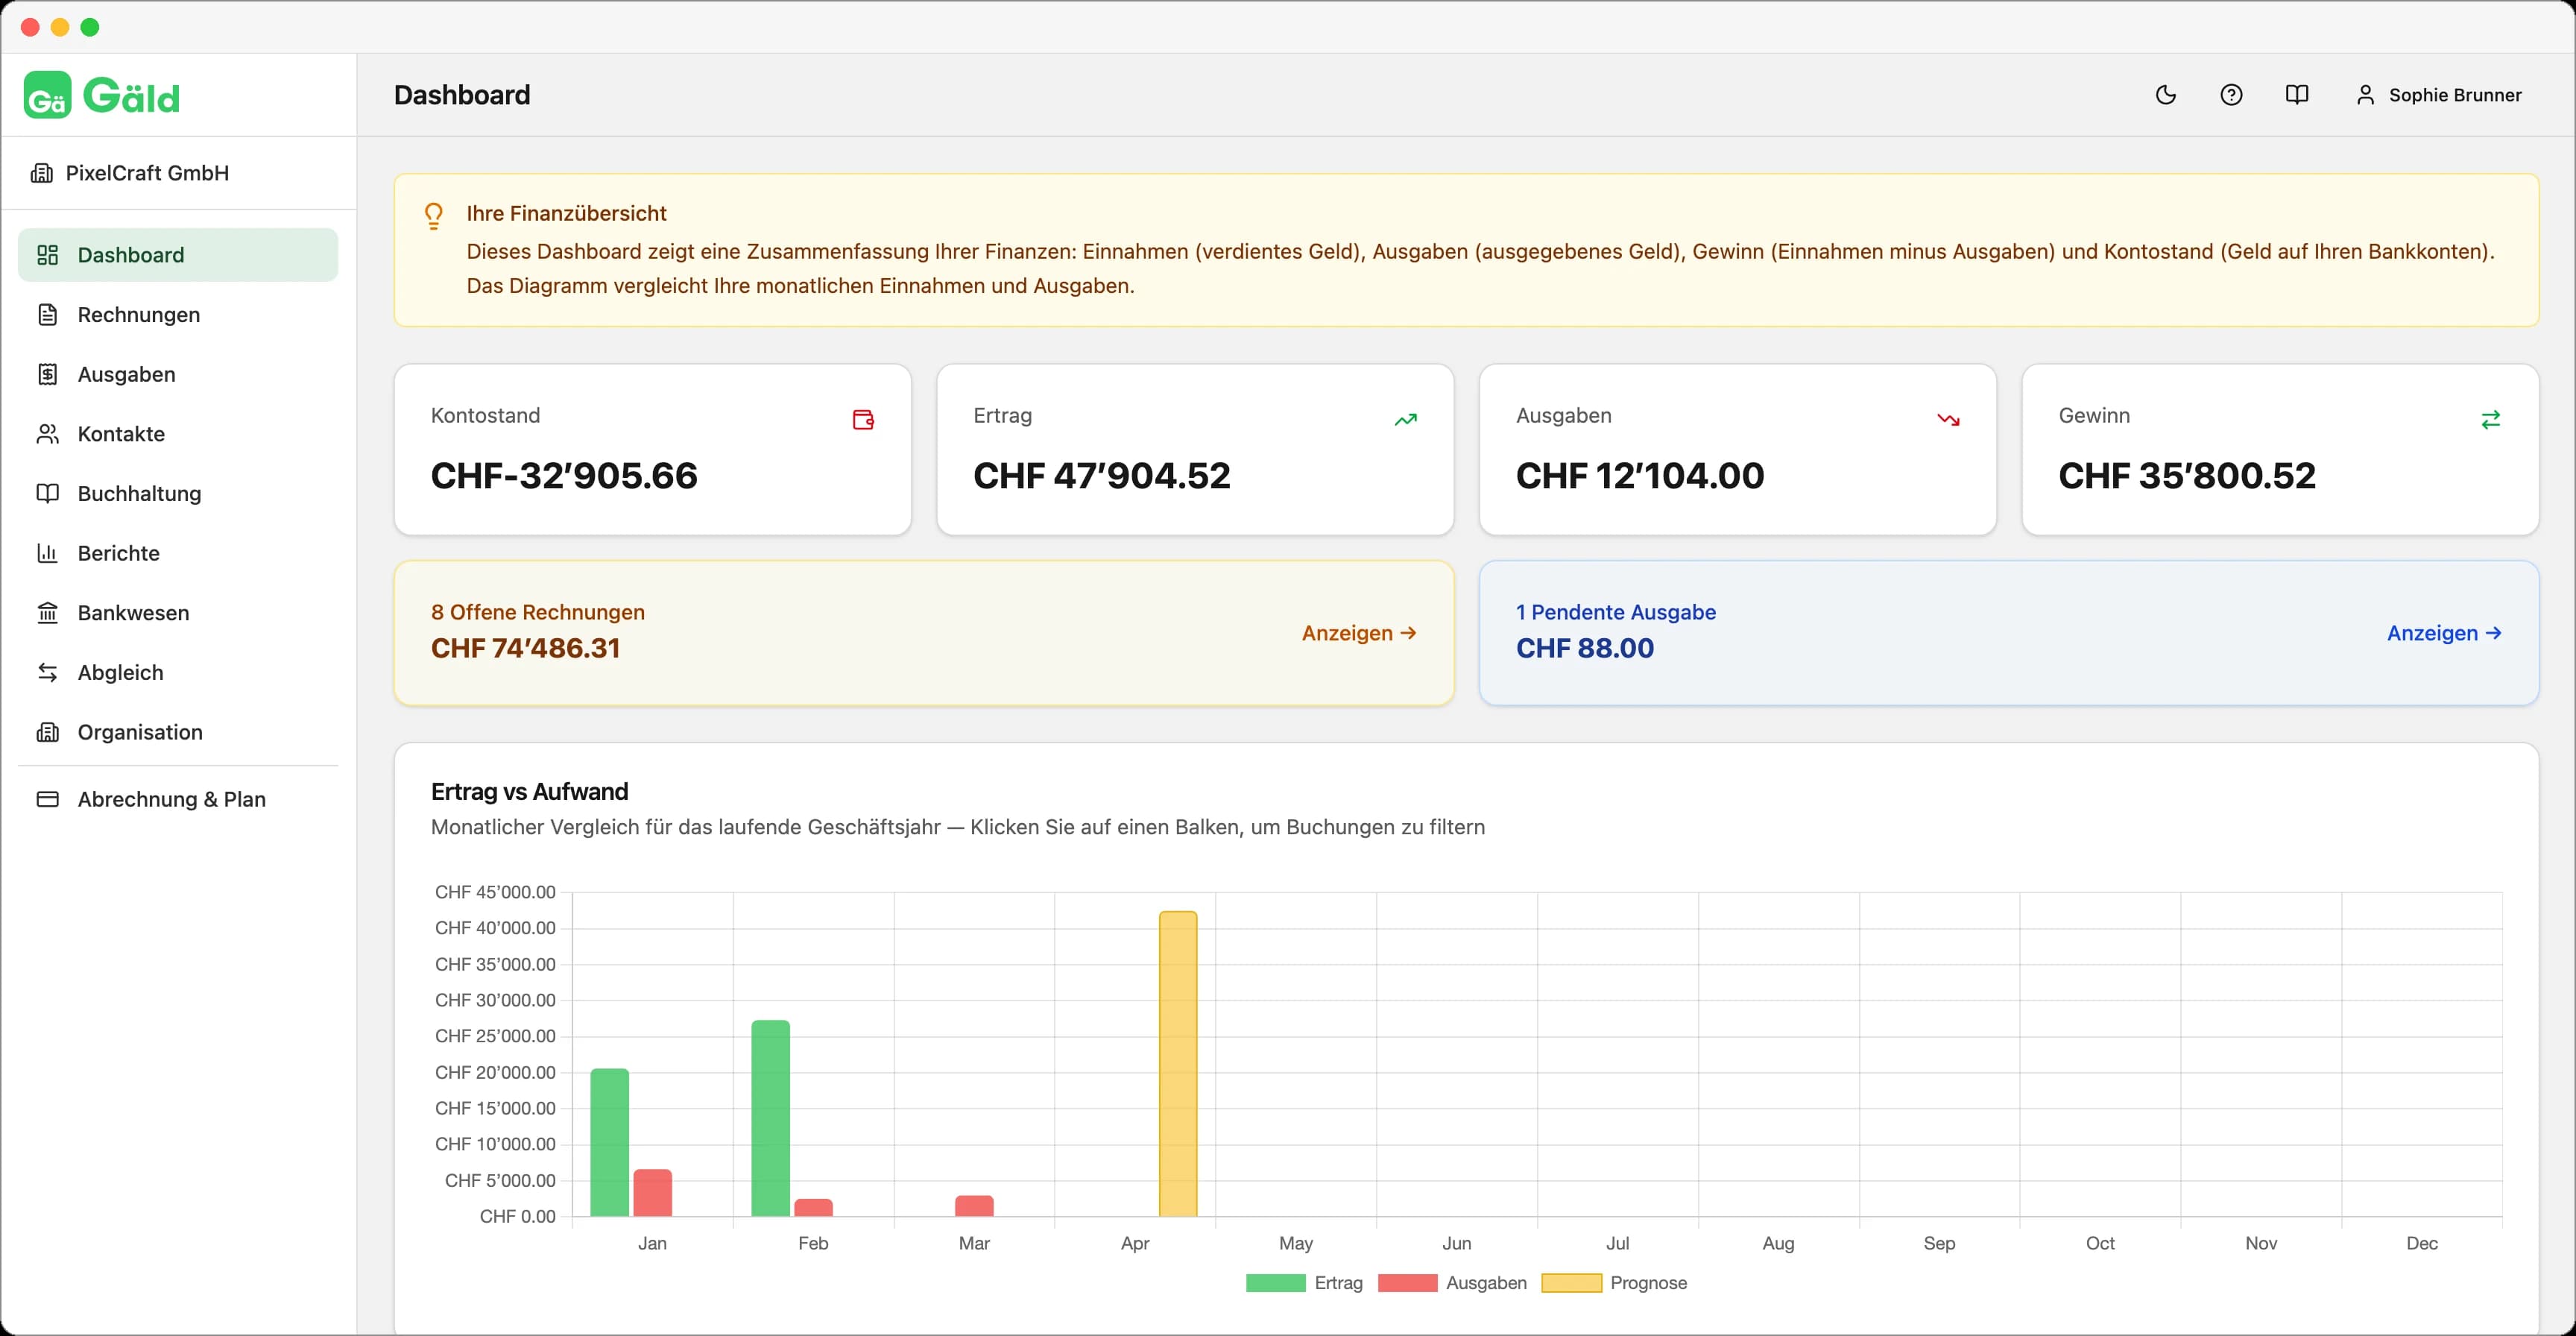Open Berichte in sidebar
The height and width of the screenshot is (1336, 2576).
178,553
